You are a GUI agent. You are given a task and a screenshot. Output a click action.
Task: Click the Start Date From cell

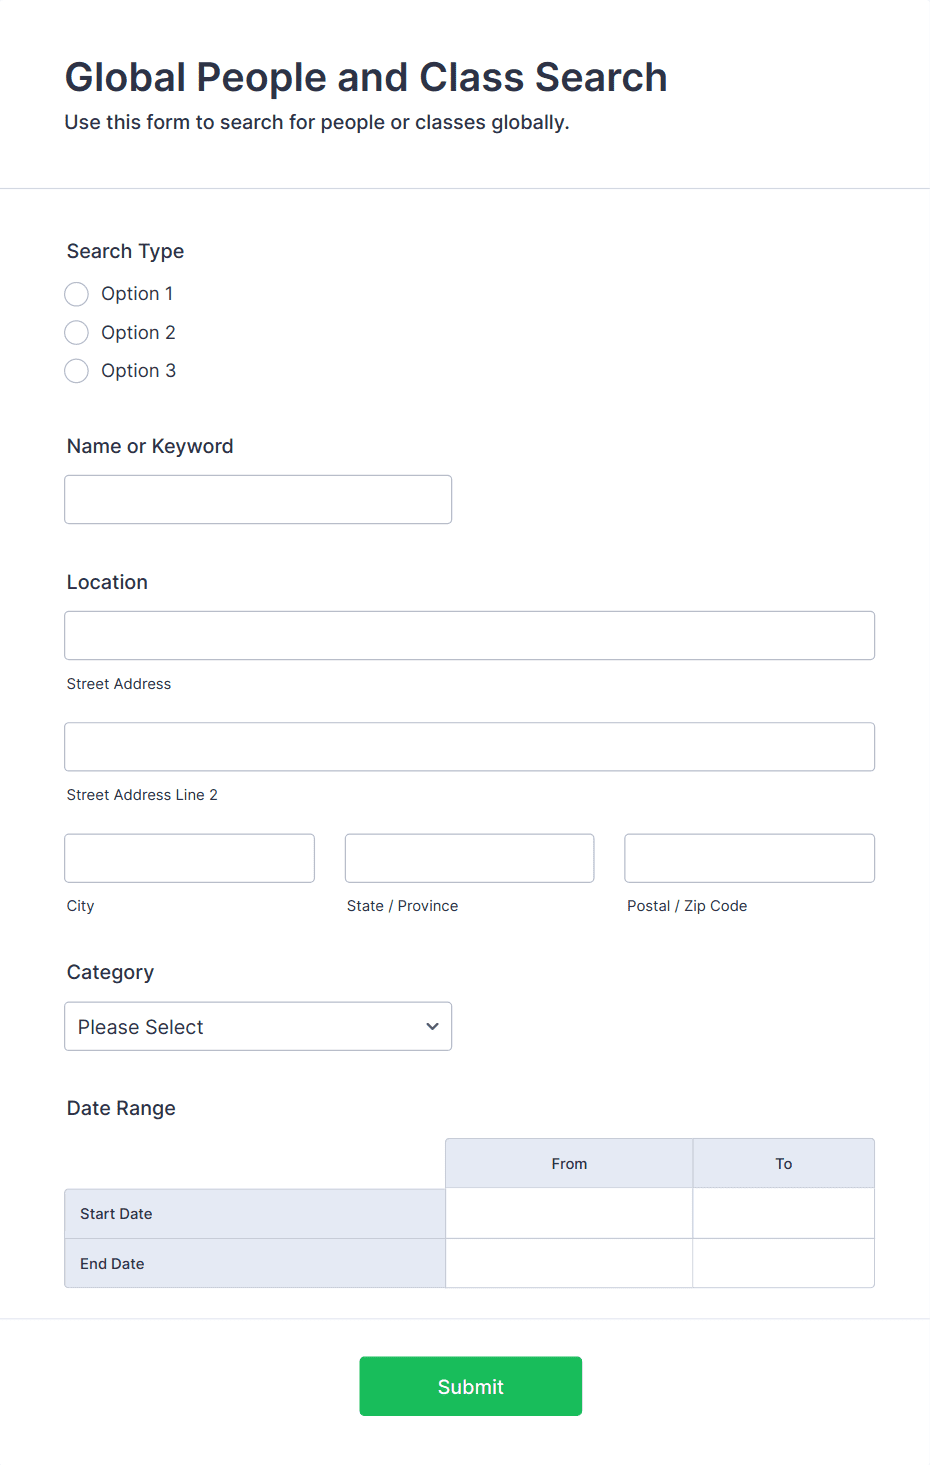[568, 1213]
